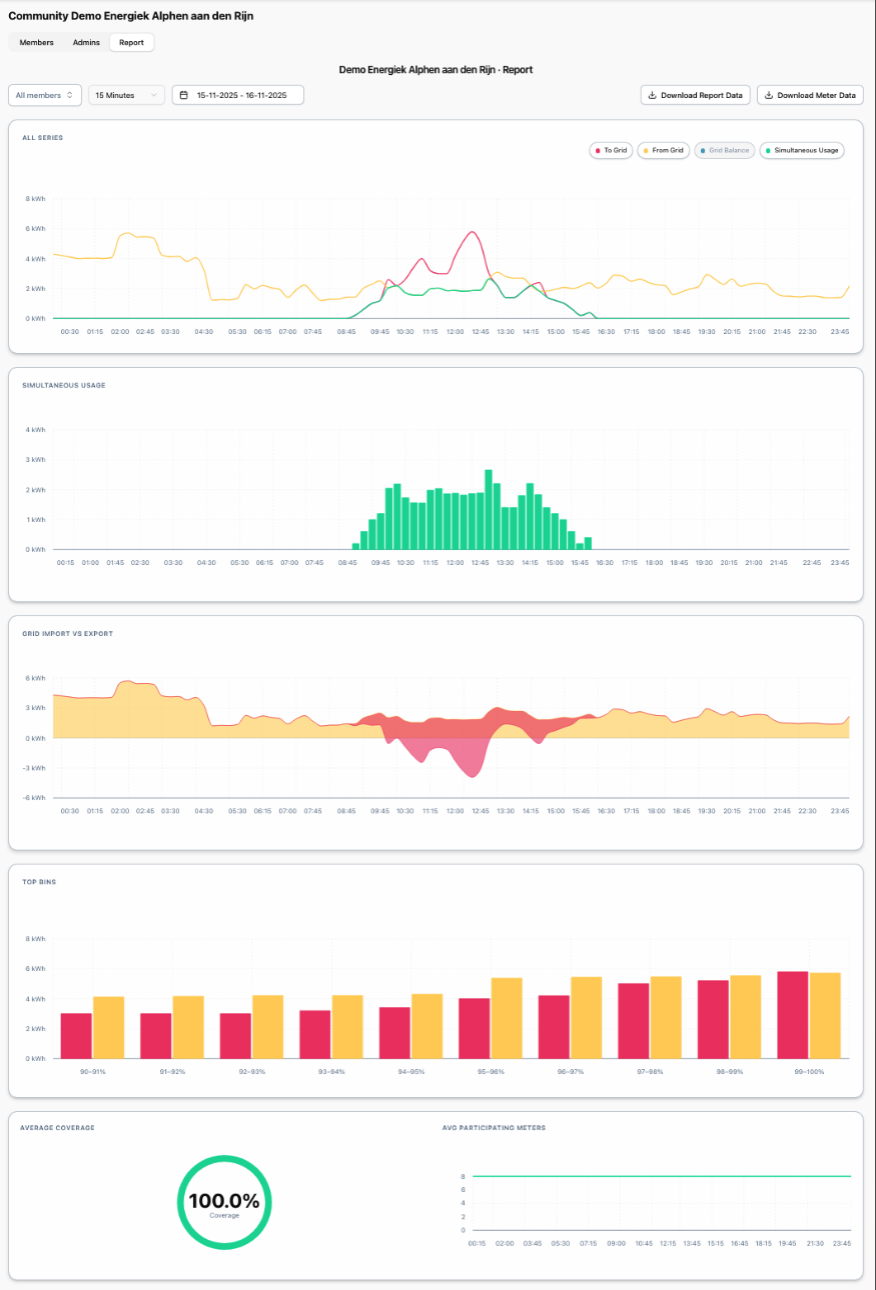
Task: Click the download icon beside Download Meter Data
Action: pos(769,95)
